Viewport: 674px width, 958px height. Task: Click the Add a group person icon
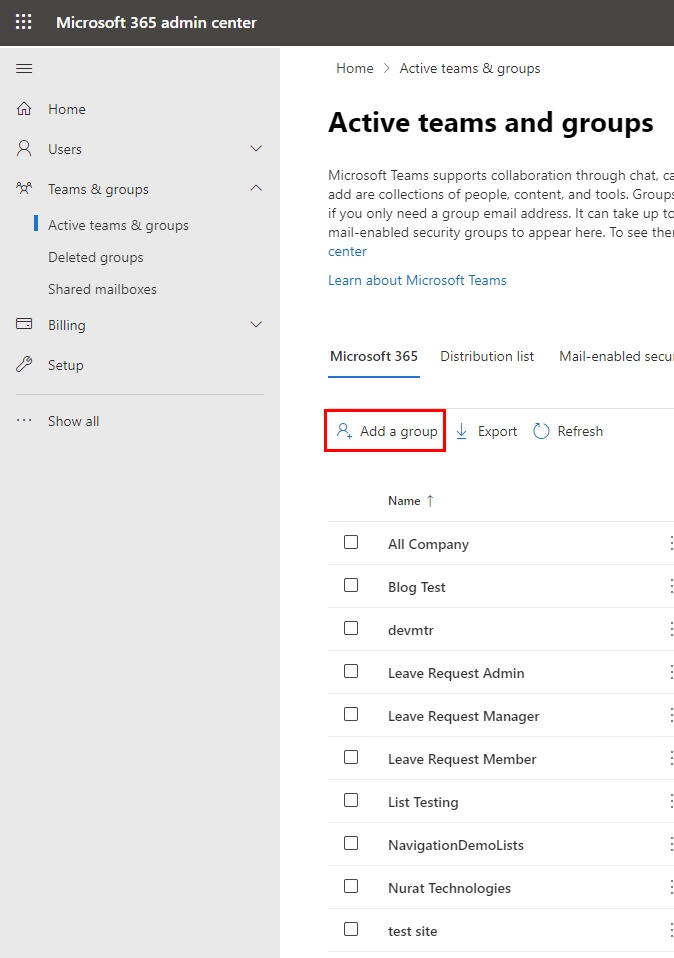tap(344, 431)
